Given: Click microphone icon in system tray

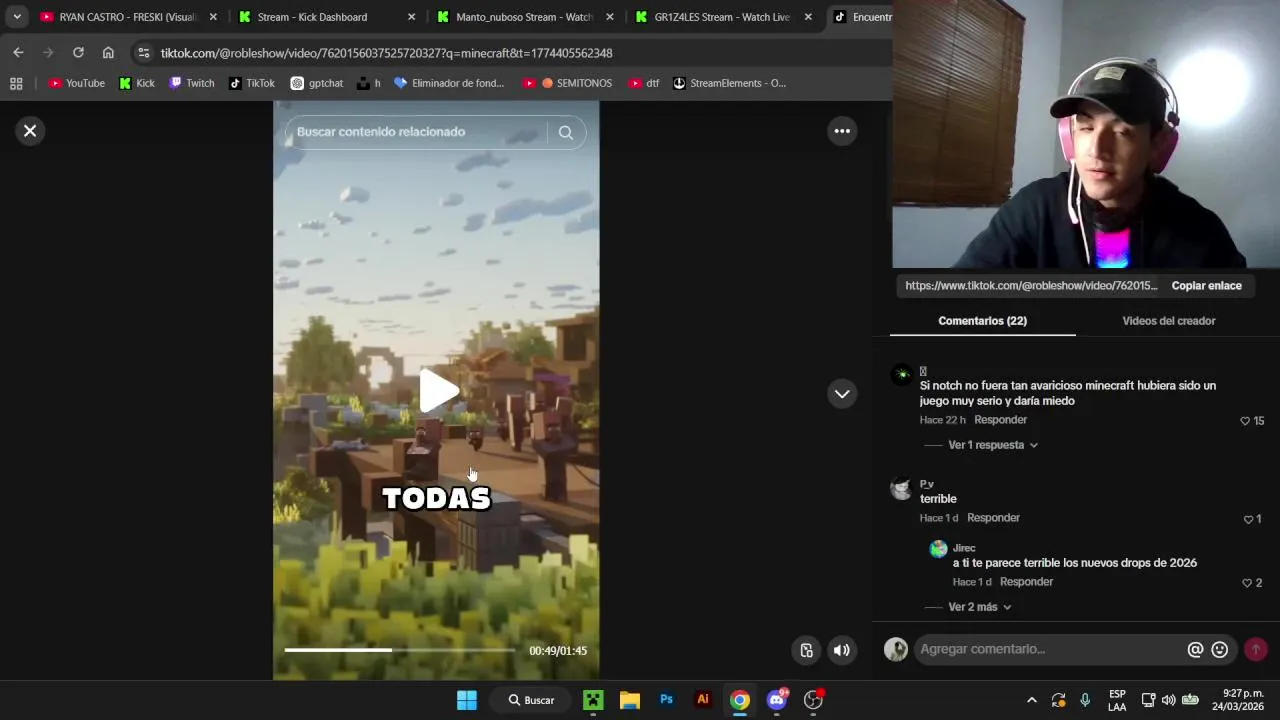Looking at the screenshot, I should (1085, 700).
